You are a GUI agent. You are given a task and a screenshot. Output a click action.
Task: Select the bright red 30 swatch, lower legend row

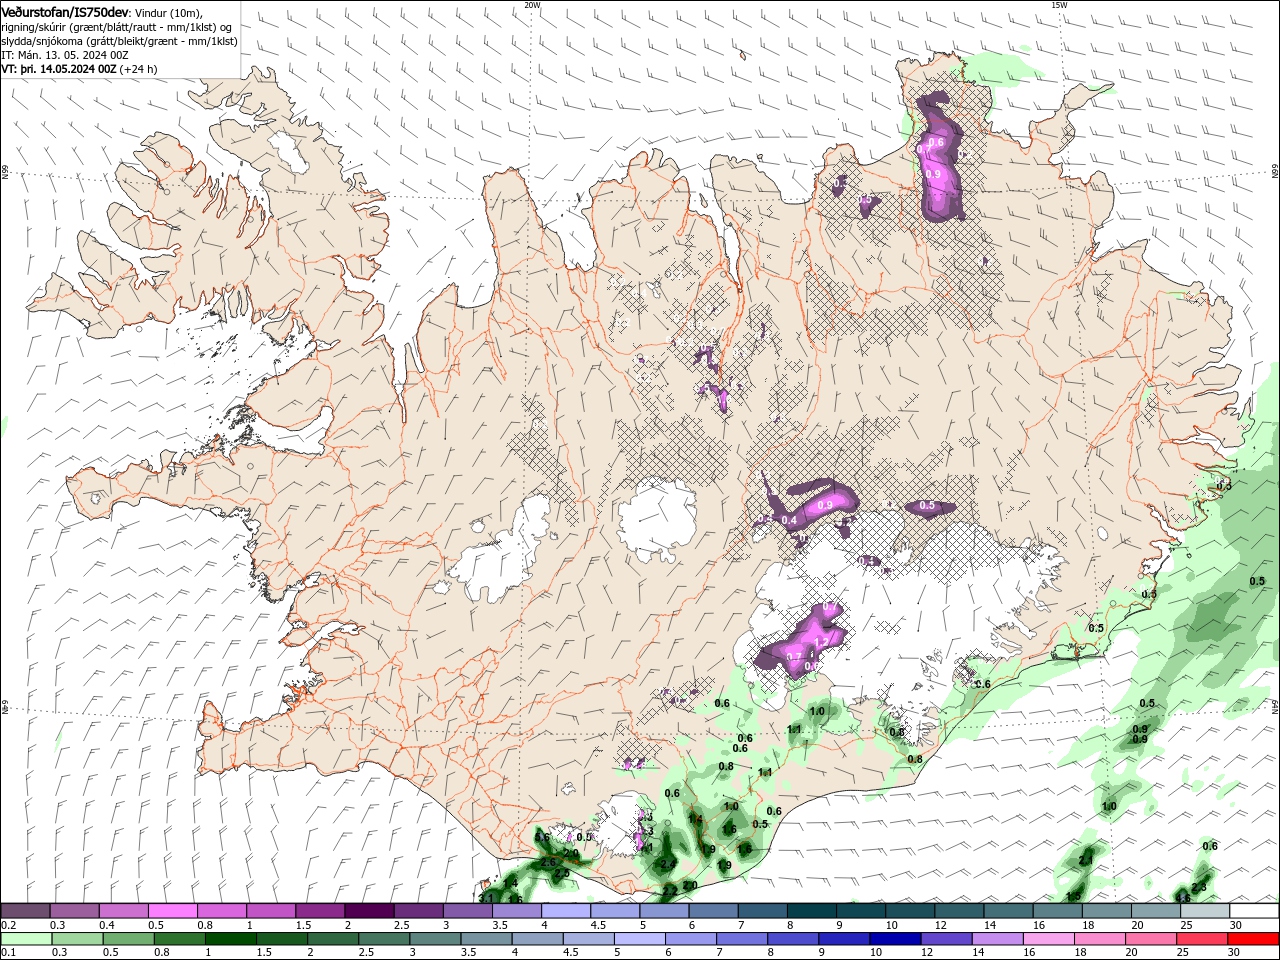1254,938
